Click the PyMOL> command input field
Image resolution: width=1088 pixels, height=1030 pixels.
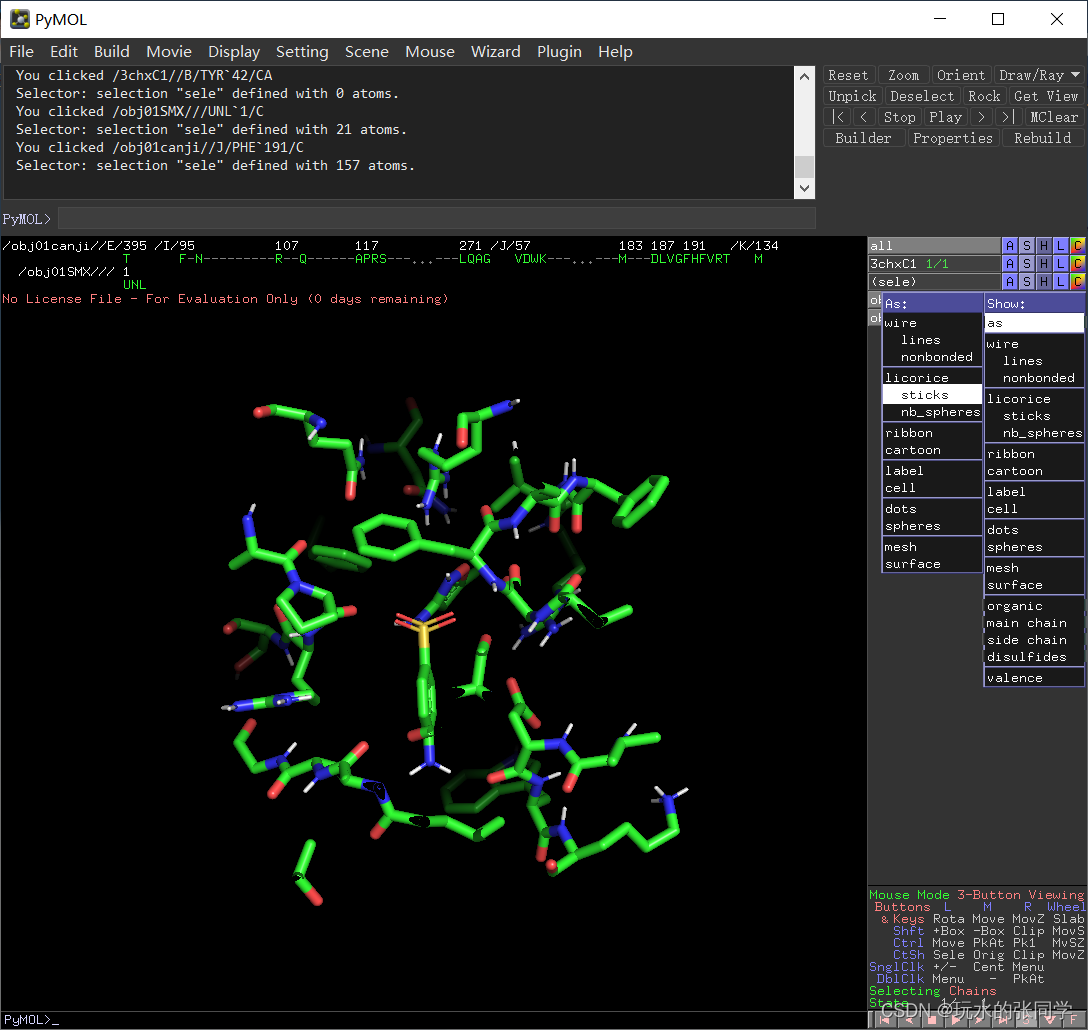click(436, 219)
